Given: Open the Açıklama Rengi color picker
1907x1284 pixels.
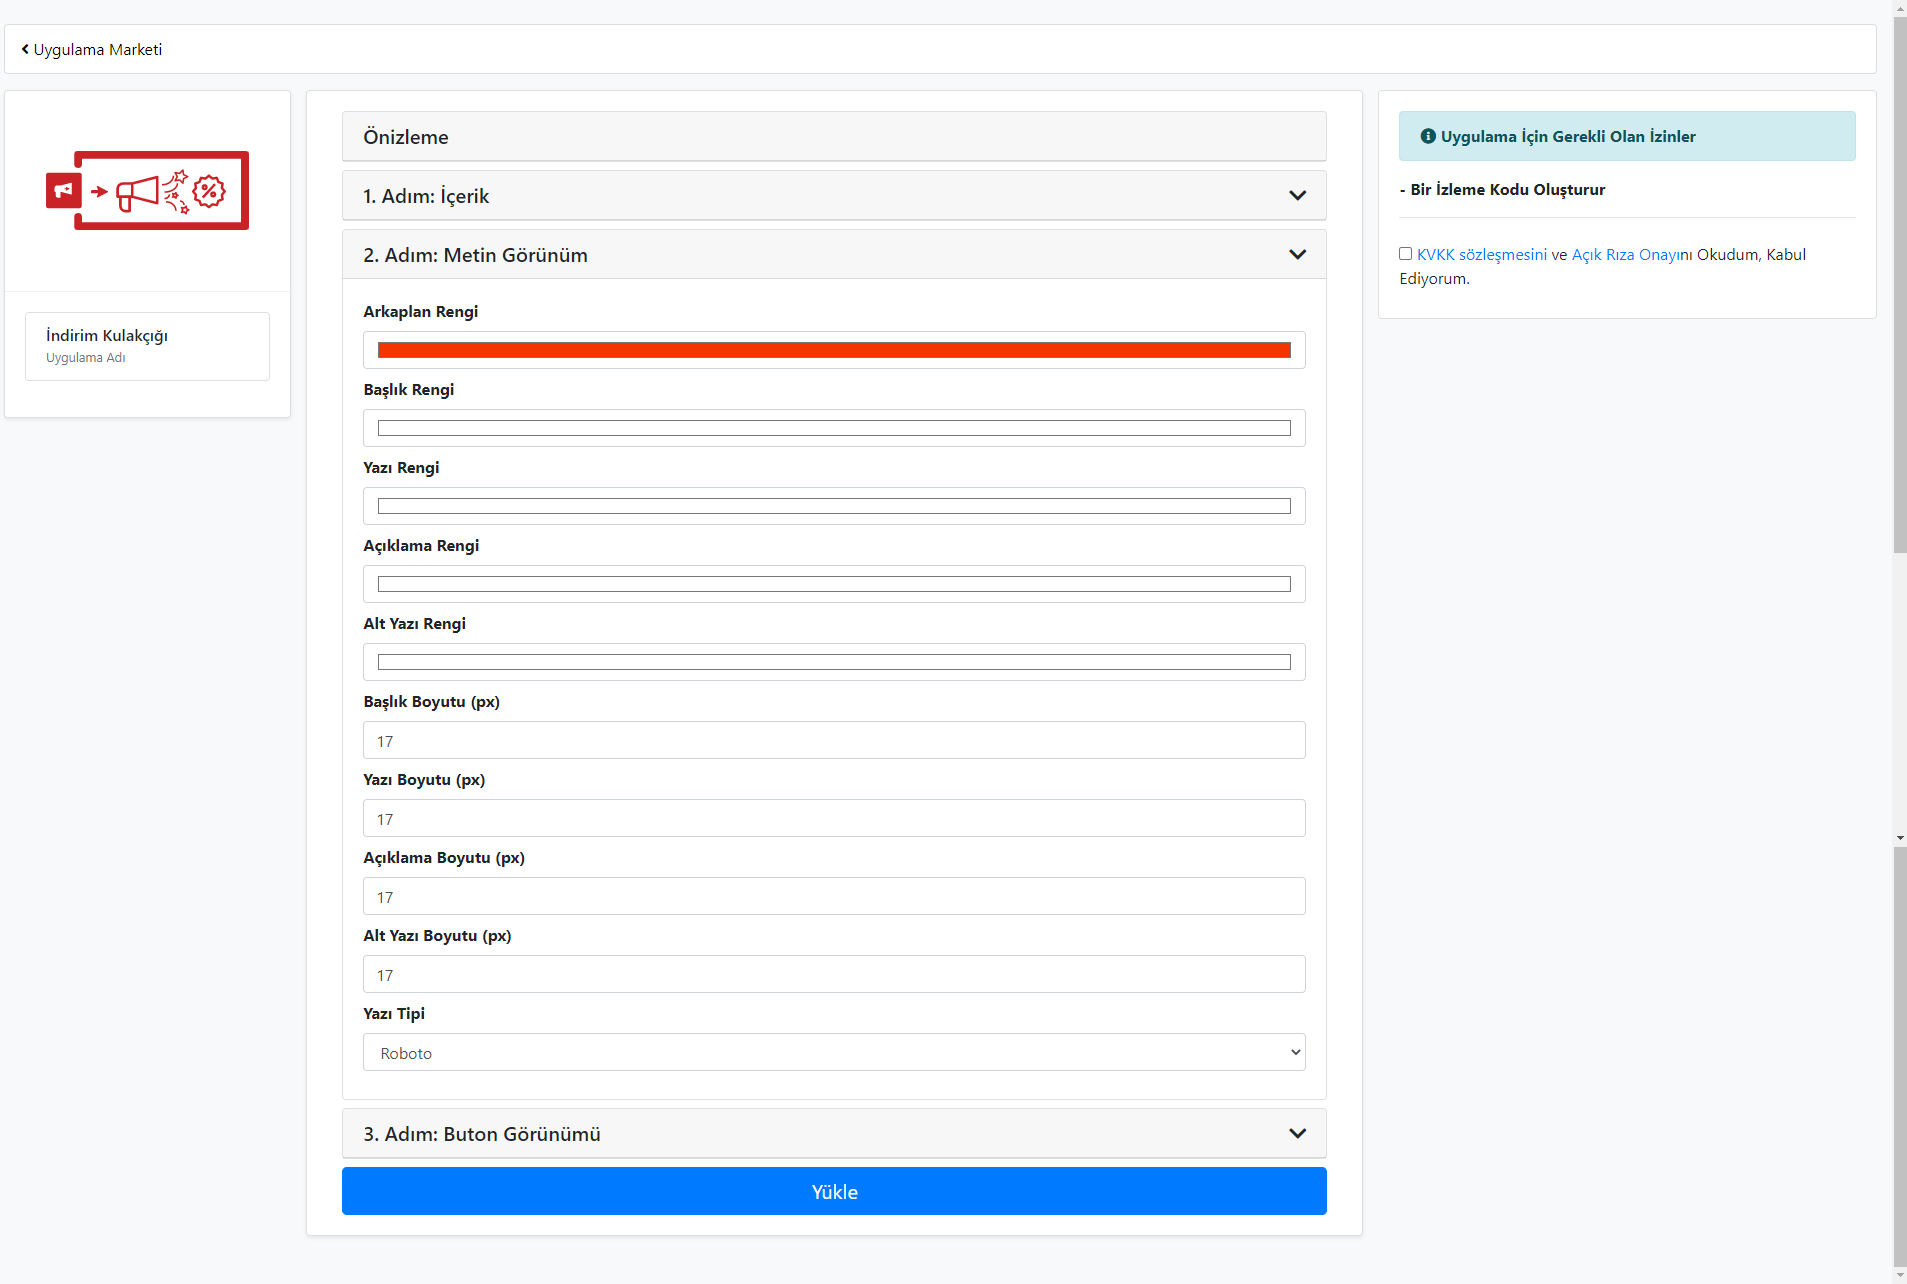Looking at the screenshot, I should click(x=834, y=584).
